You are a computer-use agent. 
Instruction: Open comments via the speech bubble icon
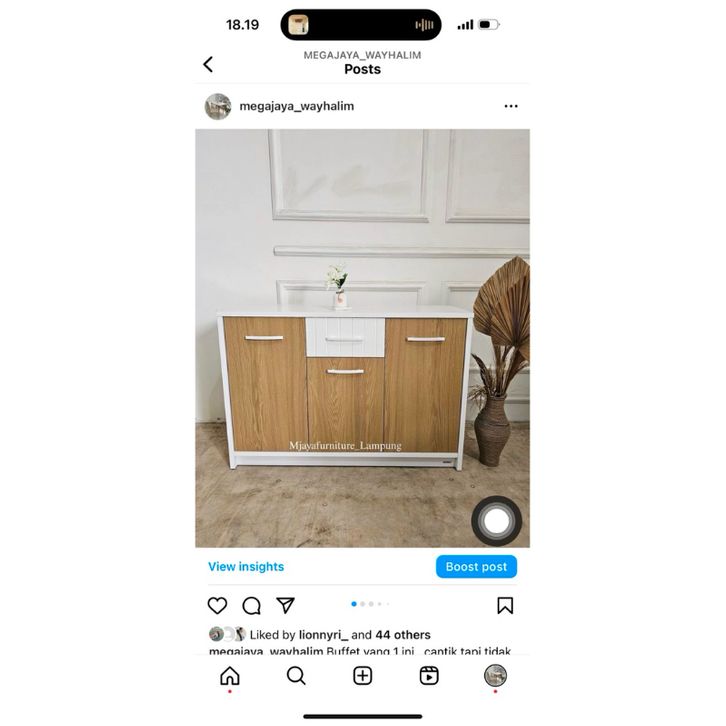pos(251,606)
